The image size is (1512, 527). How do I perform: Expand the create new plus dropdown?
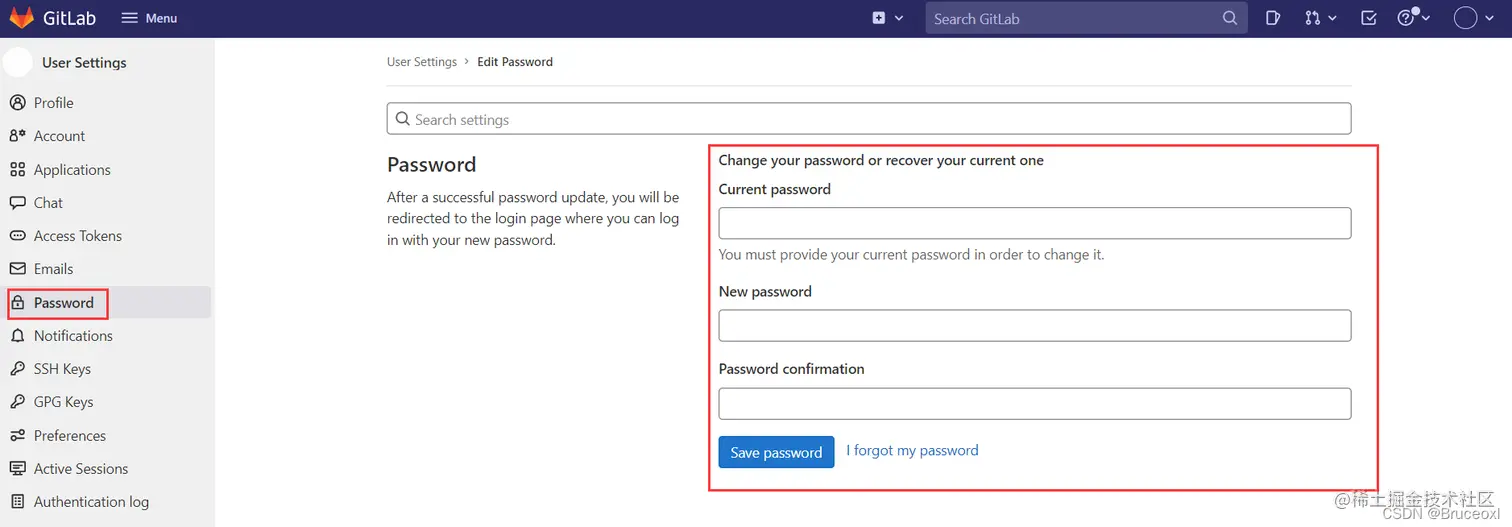point(887,18)
